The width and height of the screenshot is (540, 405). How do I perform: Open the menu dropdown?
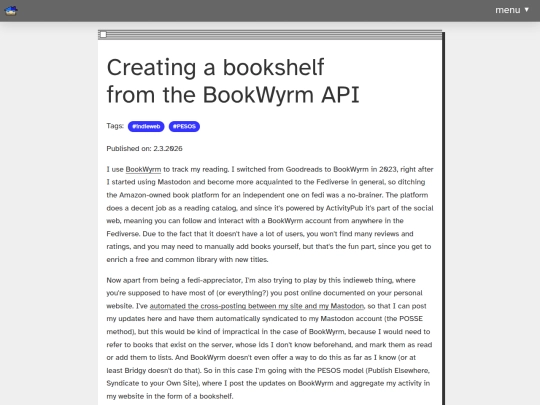pyautogui.click(x=512, y=10)
